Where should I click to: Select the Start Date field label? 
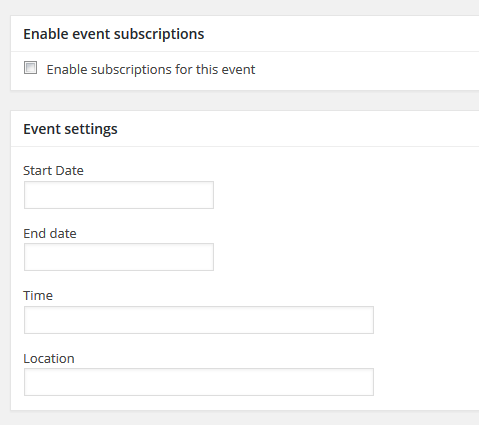(53, 170)
